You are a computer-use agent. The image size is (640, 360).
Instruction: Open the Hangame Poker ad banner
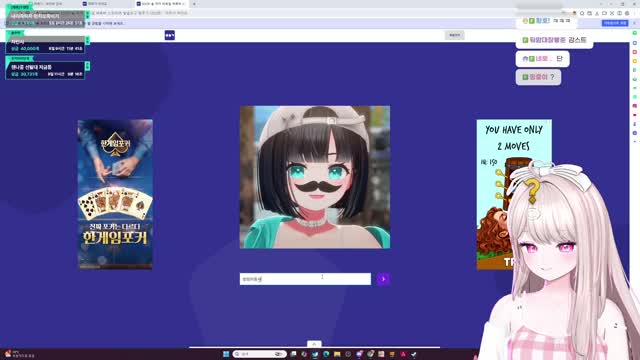tap(115, 194)
